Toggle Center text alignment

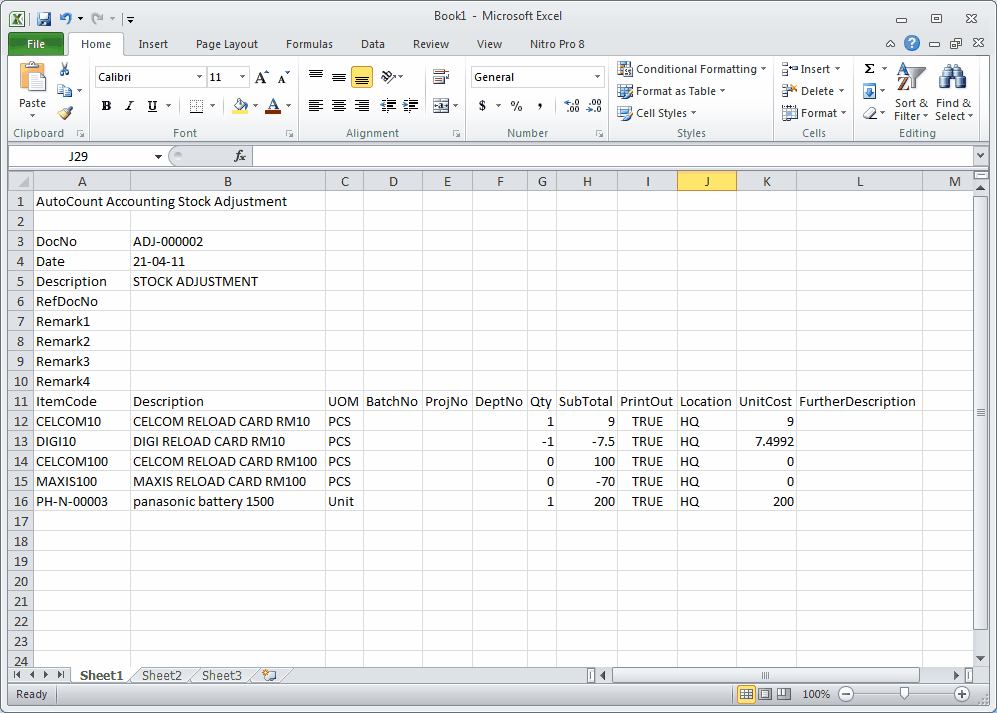tap(339, 106)
